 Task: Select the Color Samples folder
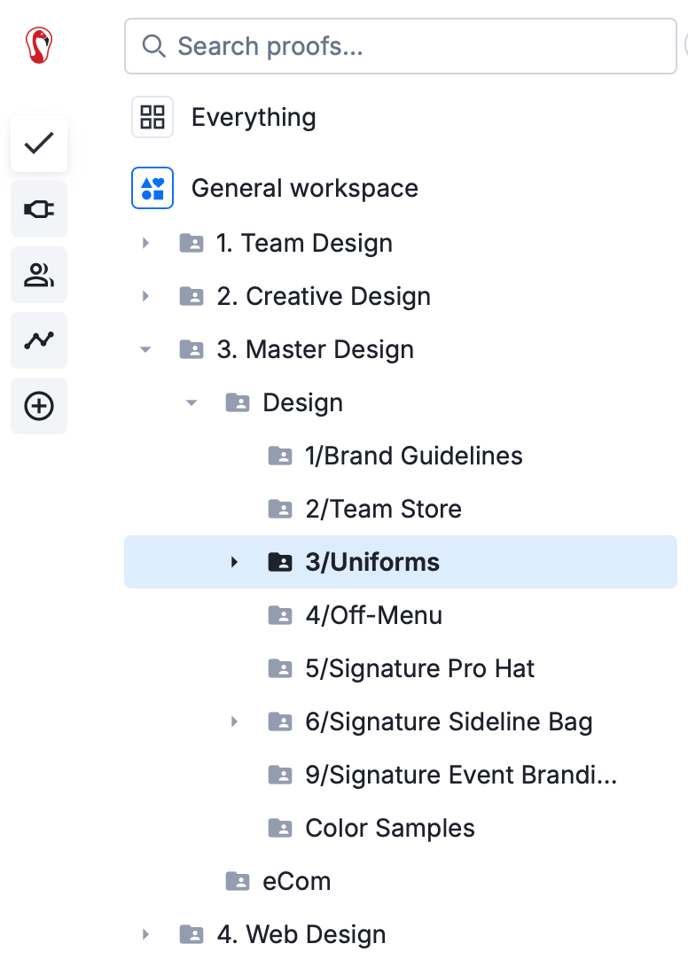389,828
